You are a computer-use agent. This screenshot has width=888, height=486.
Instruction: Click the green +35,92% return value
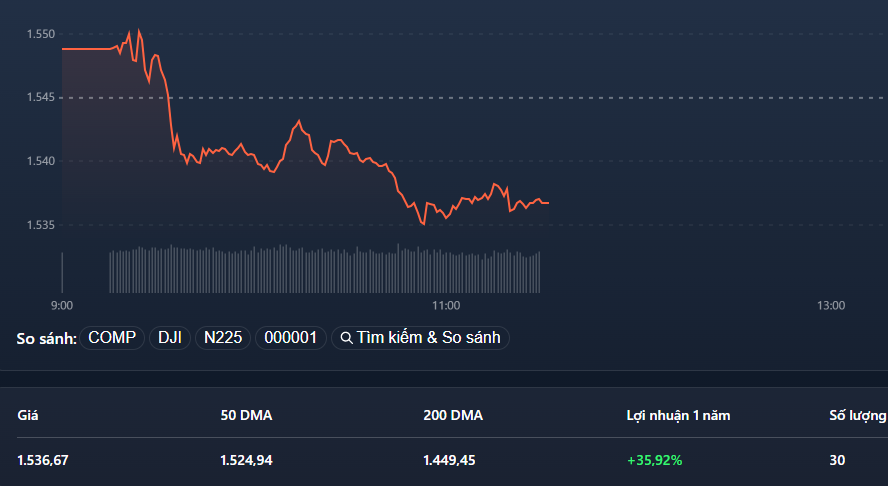pyautogui.click(x=655, y=460)
